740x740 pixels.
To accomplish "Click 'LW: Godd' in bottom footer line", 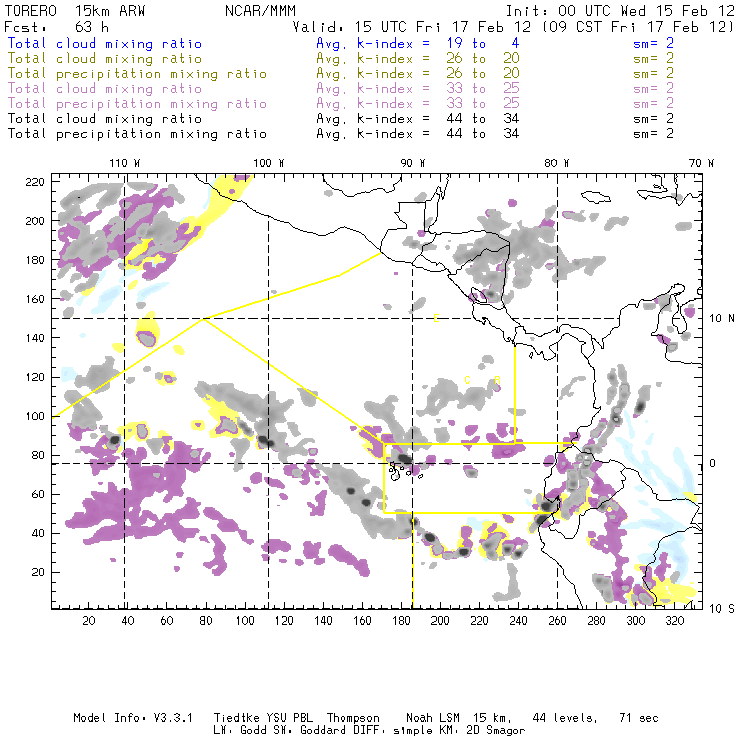I will tap(240, 731).
